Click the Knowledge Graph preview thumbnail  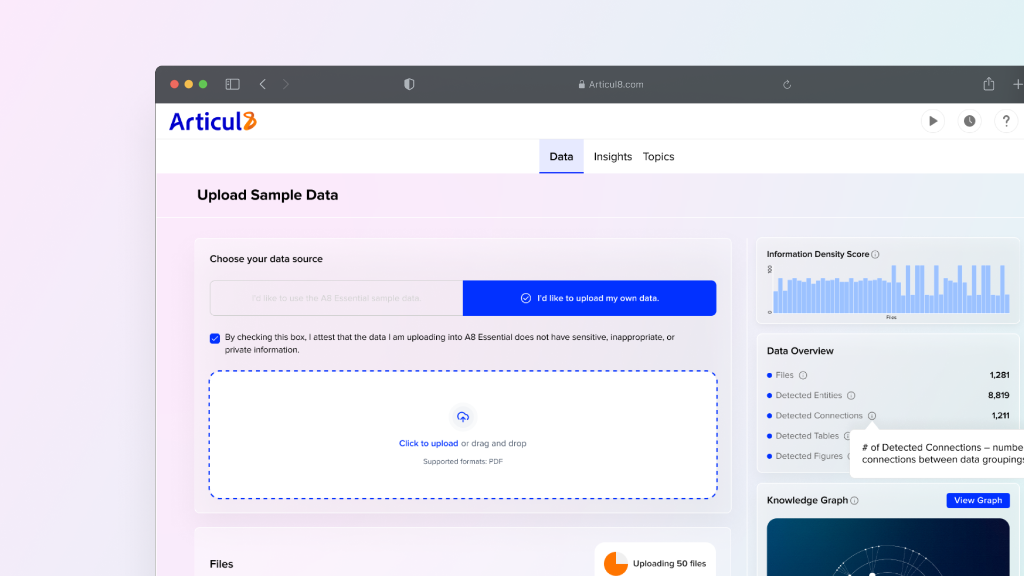(888, 547)
